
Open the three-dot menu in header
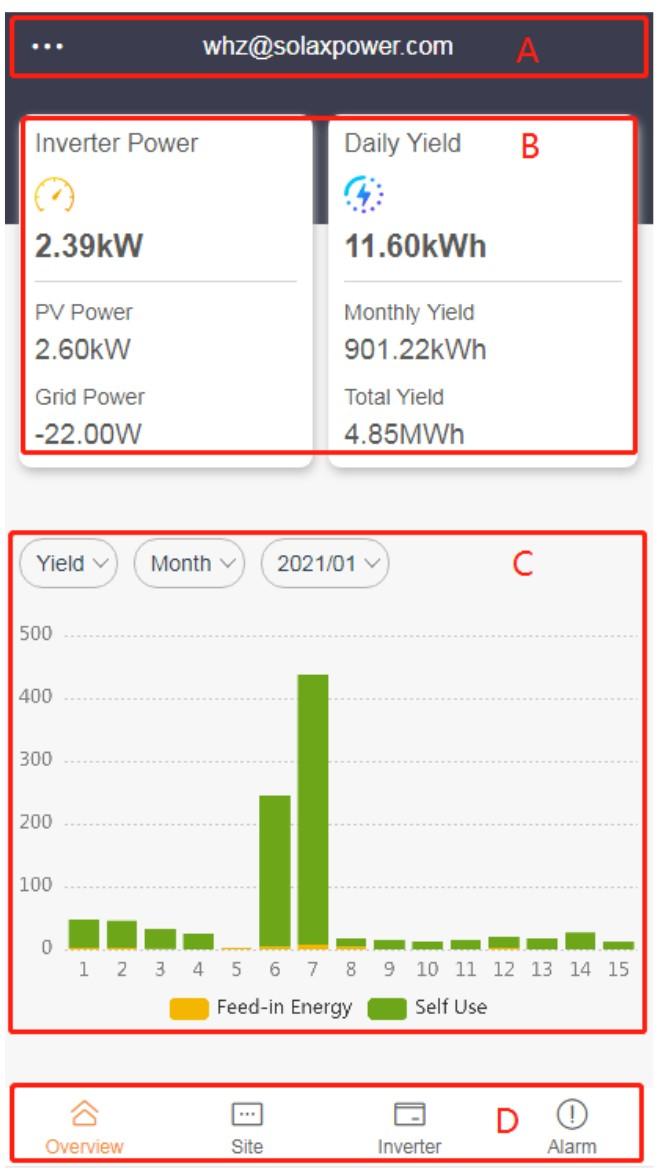47,46
